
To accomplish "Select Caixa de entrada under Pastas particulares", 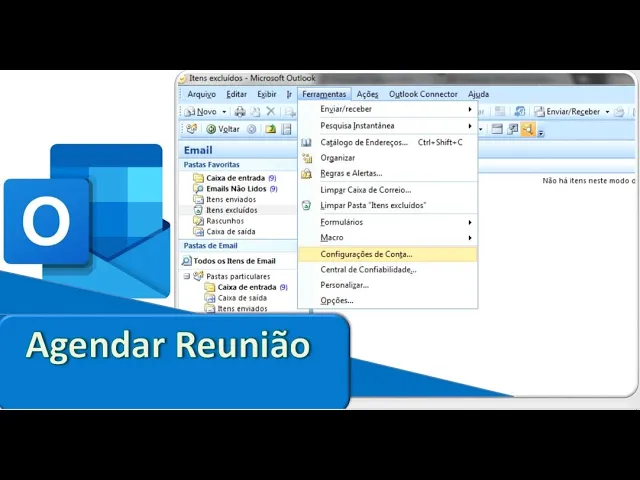I will 247,287.
